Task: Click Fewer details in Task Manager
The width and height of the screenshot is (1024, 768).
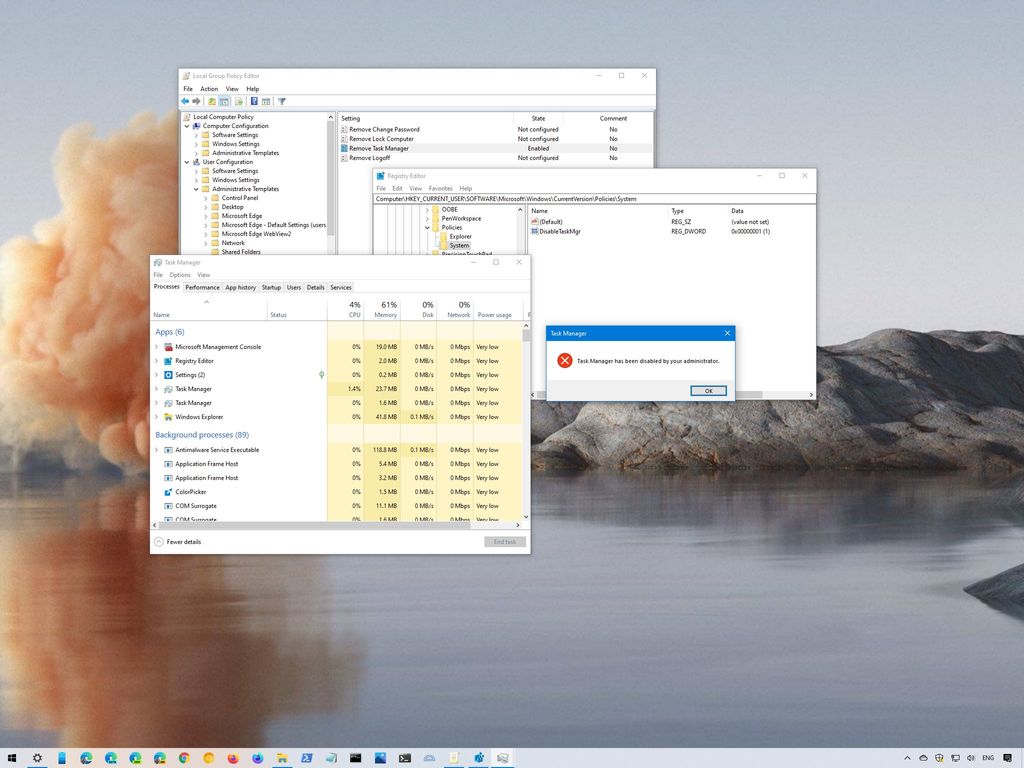Action: point(180,541)
